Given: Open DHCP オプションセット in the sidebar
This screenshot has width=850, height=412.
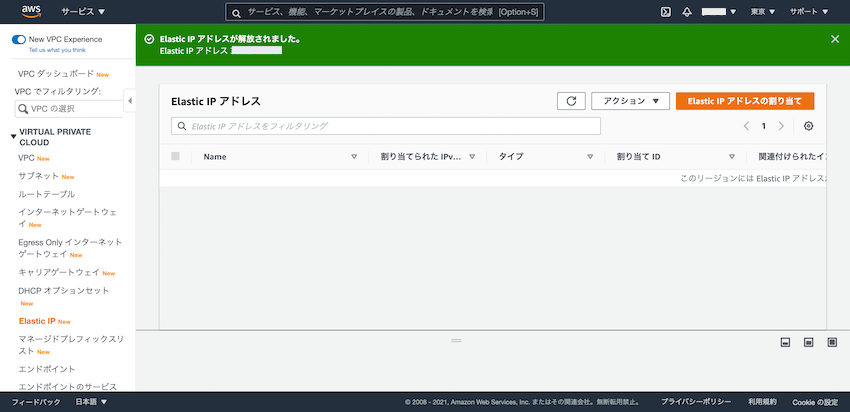Looking at the screenshot, I should pos(63,291).
